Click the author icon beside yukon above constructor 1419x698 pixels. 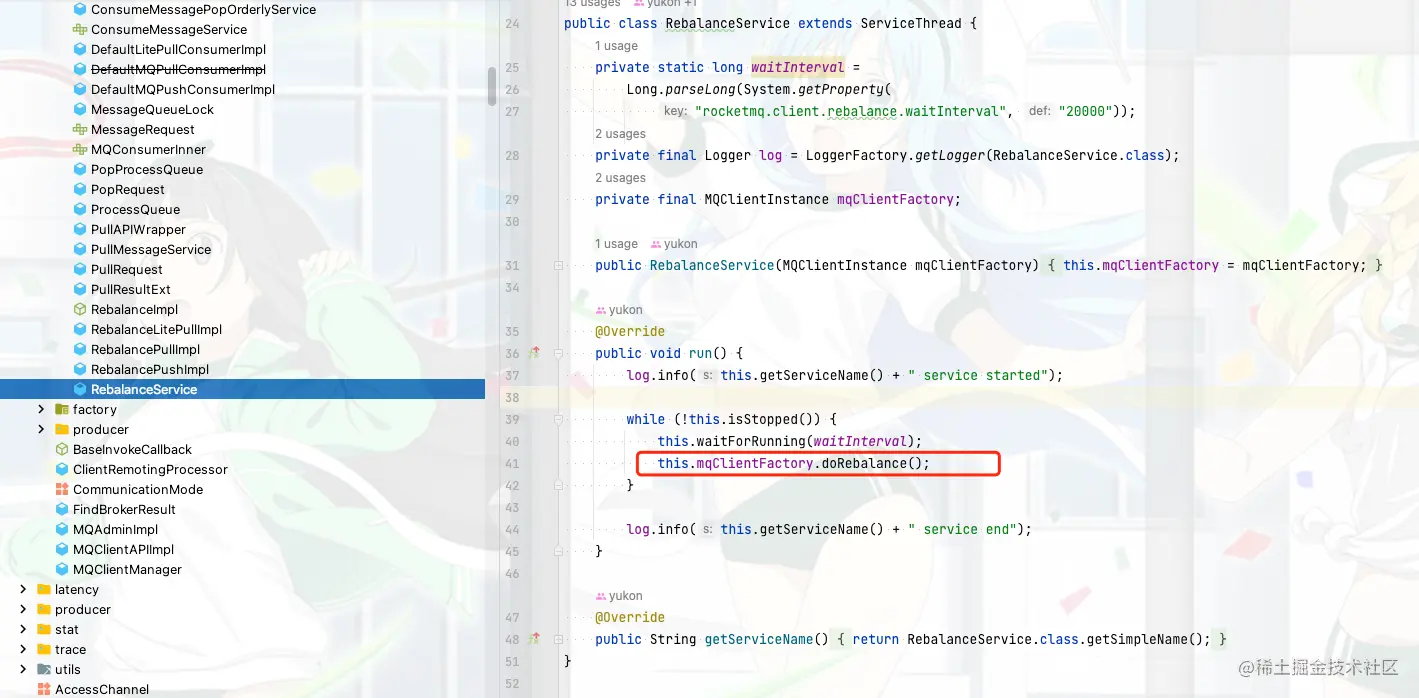tap(656, 244)
